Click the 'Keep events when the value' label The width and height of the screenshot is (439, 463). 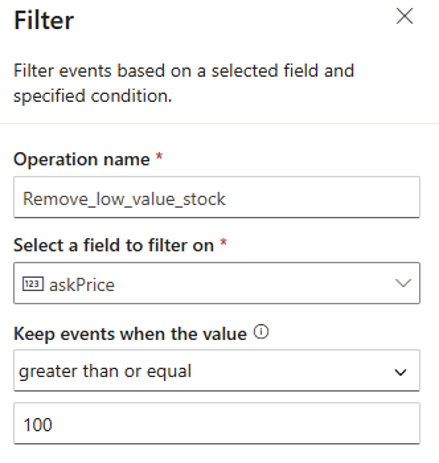click(x=130, y=334)
